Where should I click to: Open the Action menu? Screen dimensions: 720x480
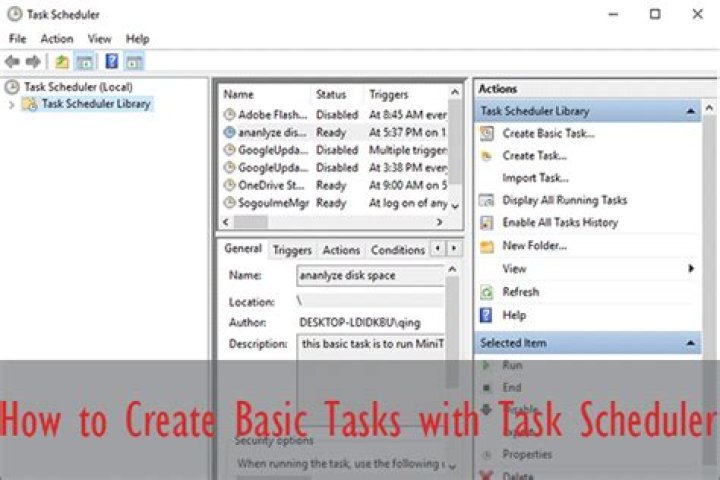pyautogui.click(x=57, y=39)
